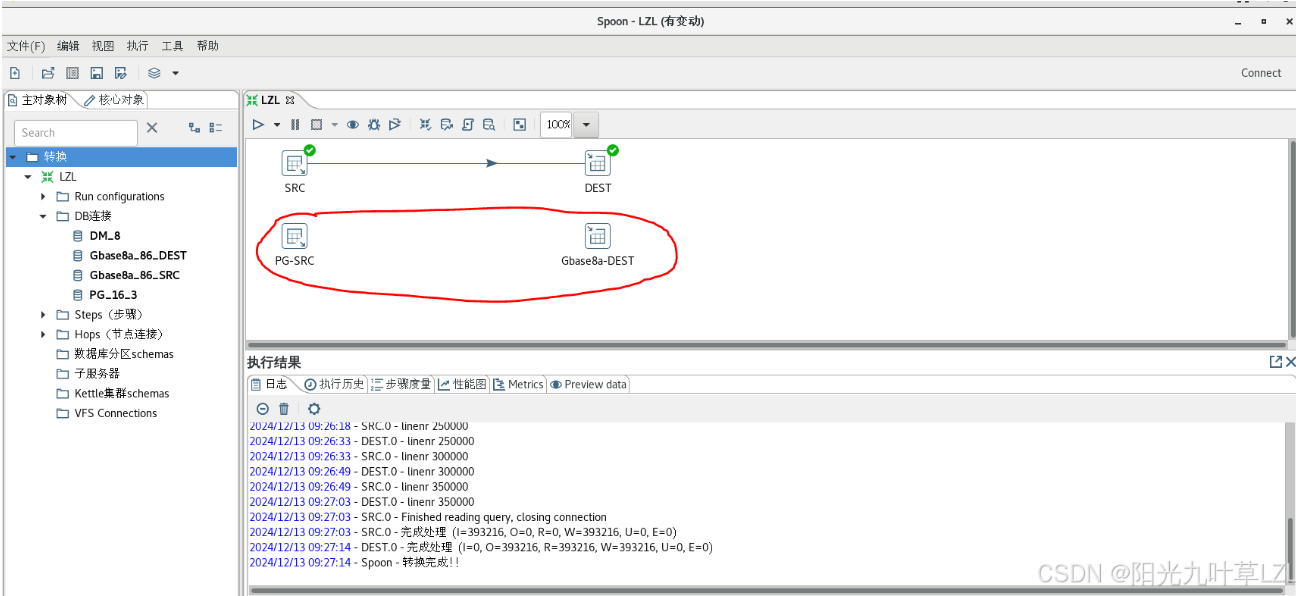This screenshot has width=1296, height=596.
Task: Open the 性能图 tab
Action: (463, 384)
